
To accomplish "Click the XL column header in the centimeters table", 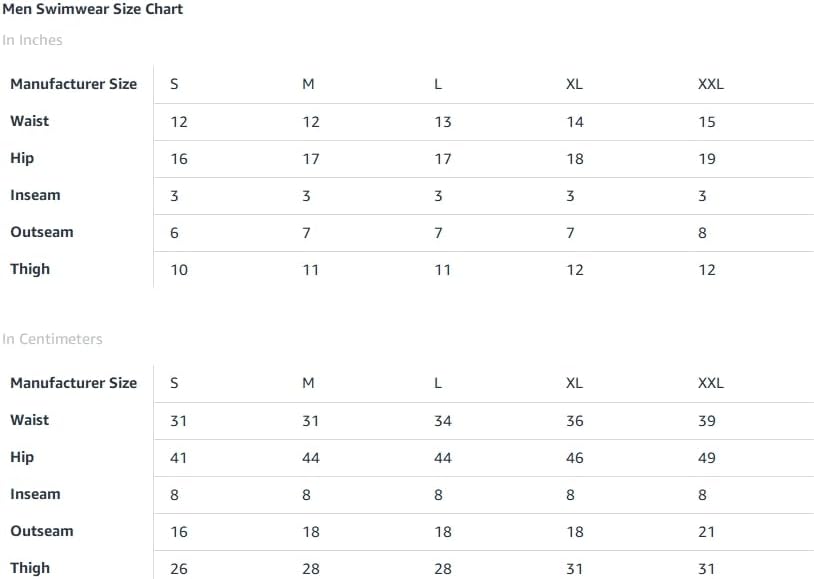I will [x=574, y=383].
